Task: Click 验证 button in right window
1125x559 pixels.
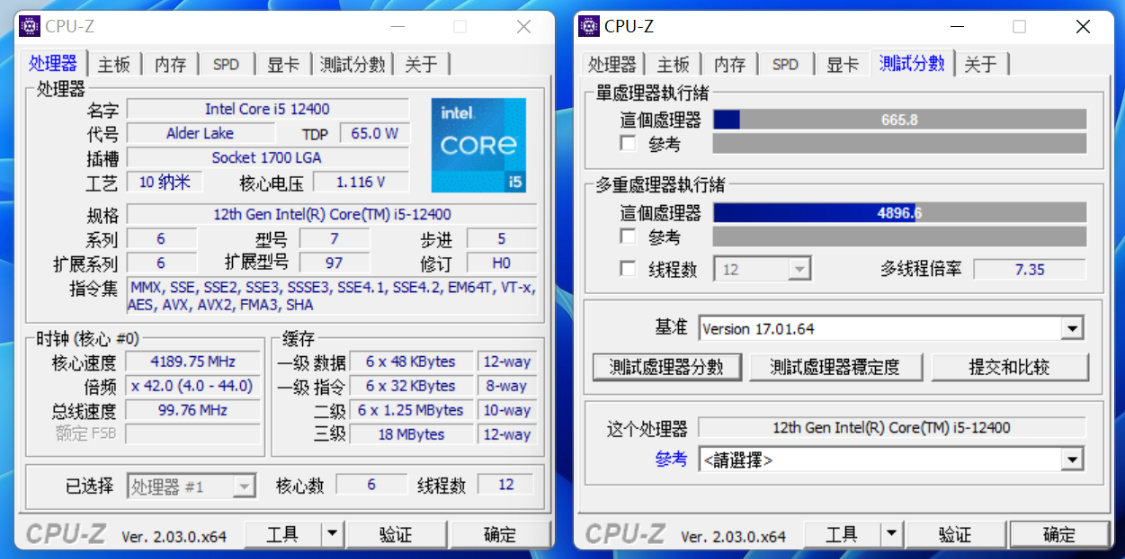Action: [954, 534]
